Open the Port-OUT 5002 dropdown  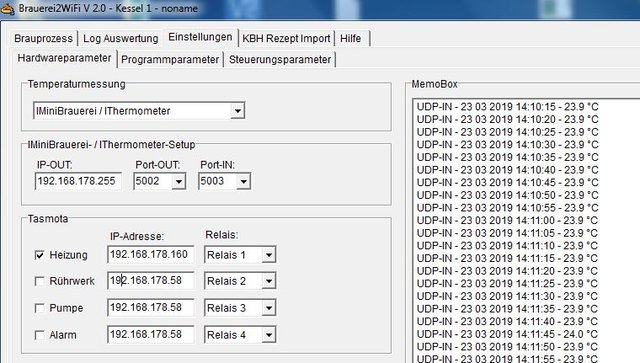click(178, 182)
